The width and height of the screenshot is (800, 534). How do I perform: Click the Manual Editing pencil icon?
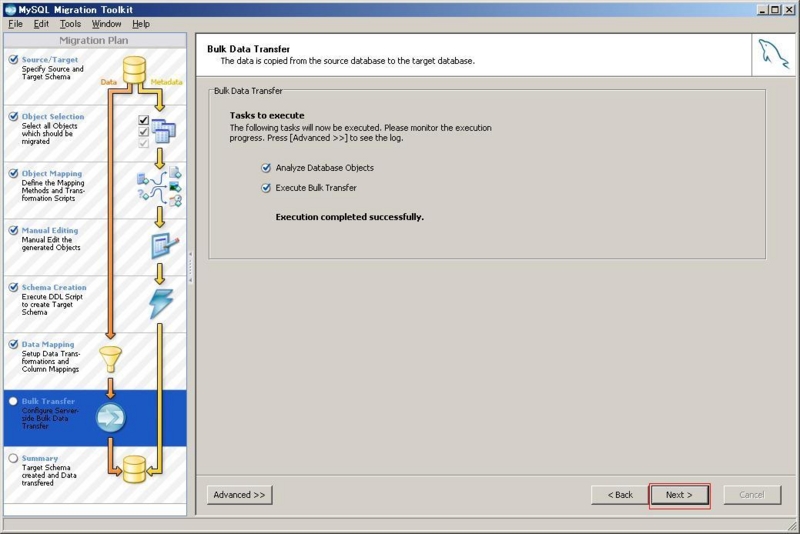coord(164,246)
